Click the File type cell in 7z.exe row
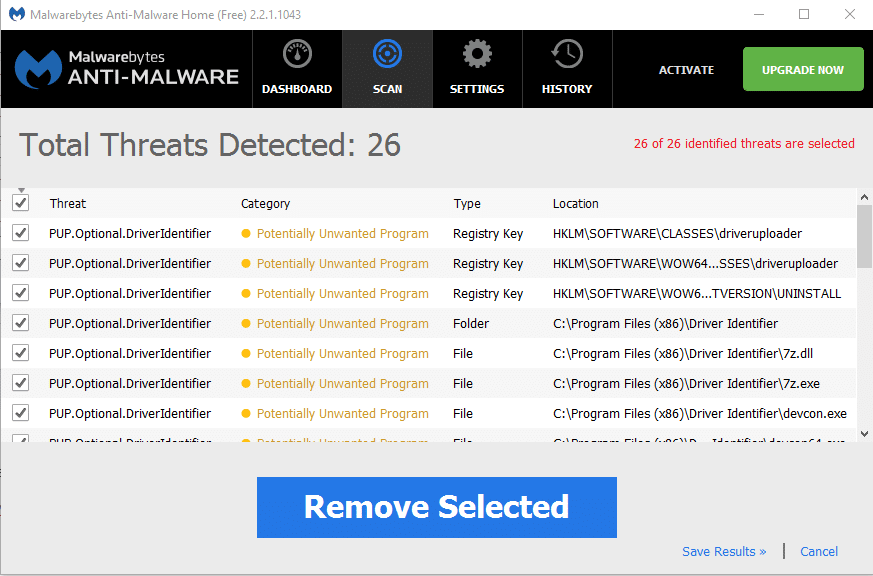 463,384
